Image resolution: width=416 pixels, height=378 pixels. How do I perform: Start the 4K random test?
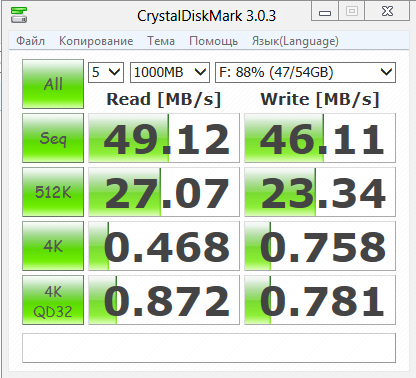(x=53, y=246)
